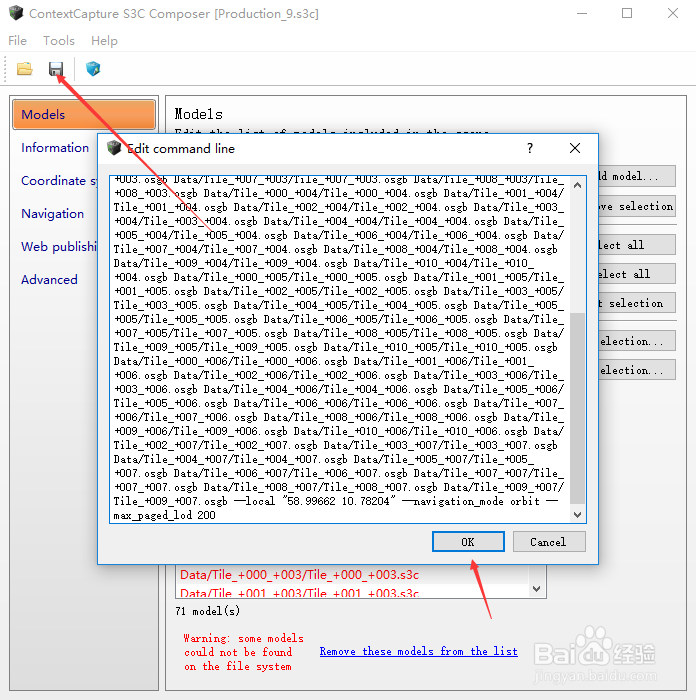Select Data/Tile_+001_+003/Tile_+001_+003.s3c list row
The width and height of the screenshot is (696, 700).
pos(352,592)
